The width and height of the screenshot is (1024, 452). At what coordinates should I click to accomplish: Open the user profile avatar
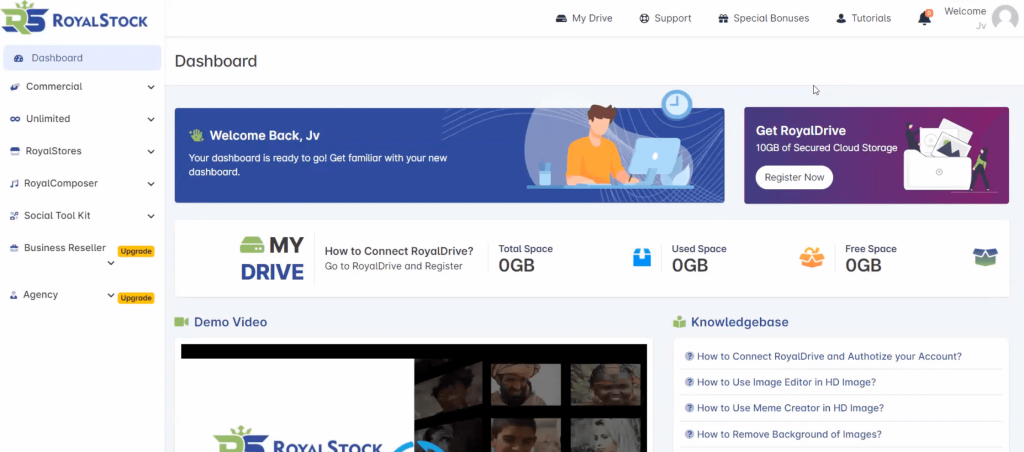click(1004, 18)
